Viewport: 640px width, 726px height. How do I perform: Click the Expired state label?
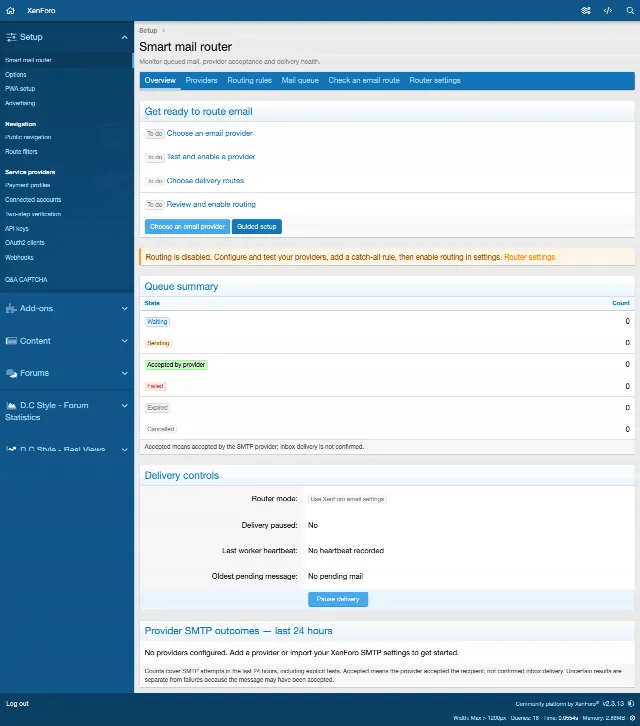157,408
